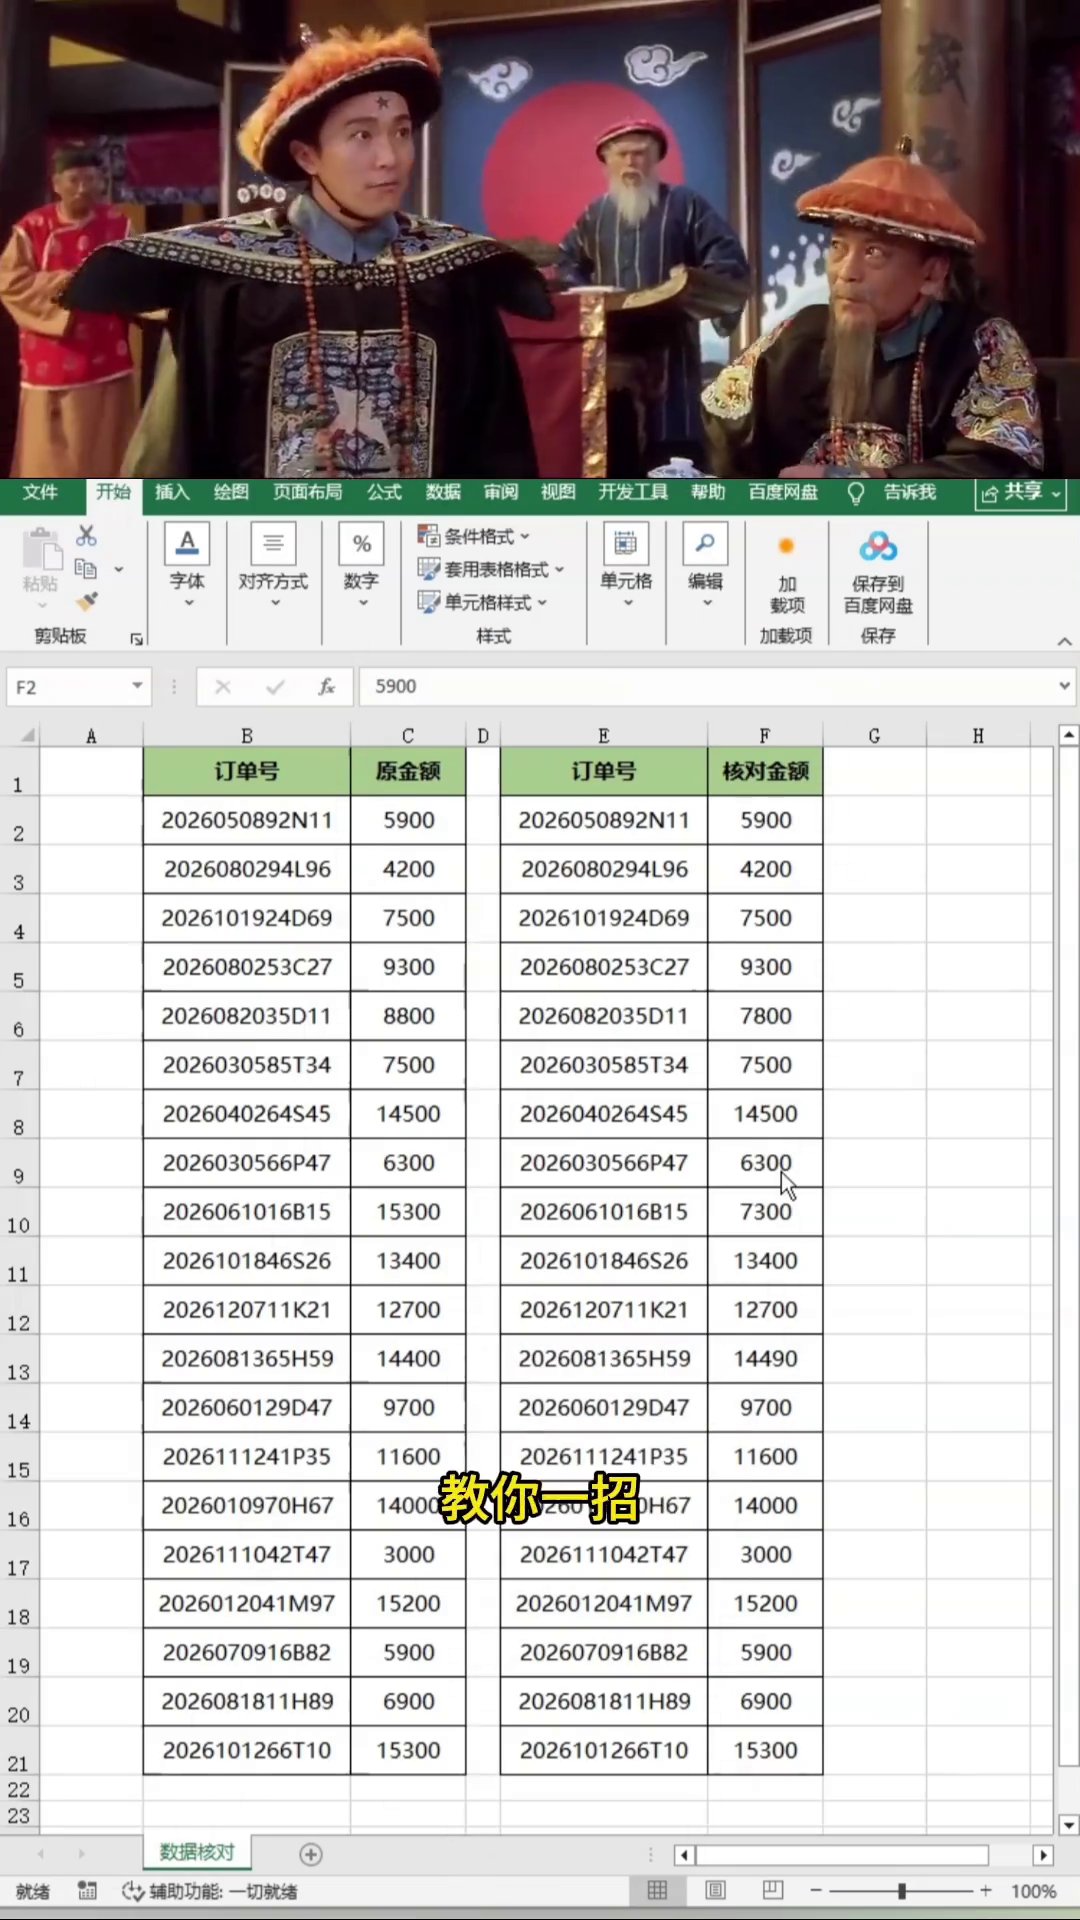
Task: Open the Baidu Netdisk (百度网盘) tab
Action: [x=783, y=492]
